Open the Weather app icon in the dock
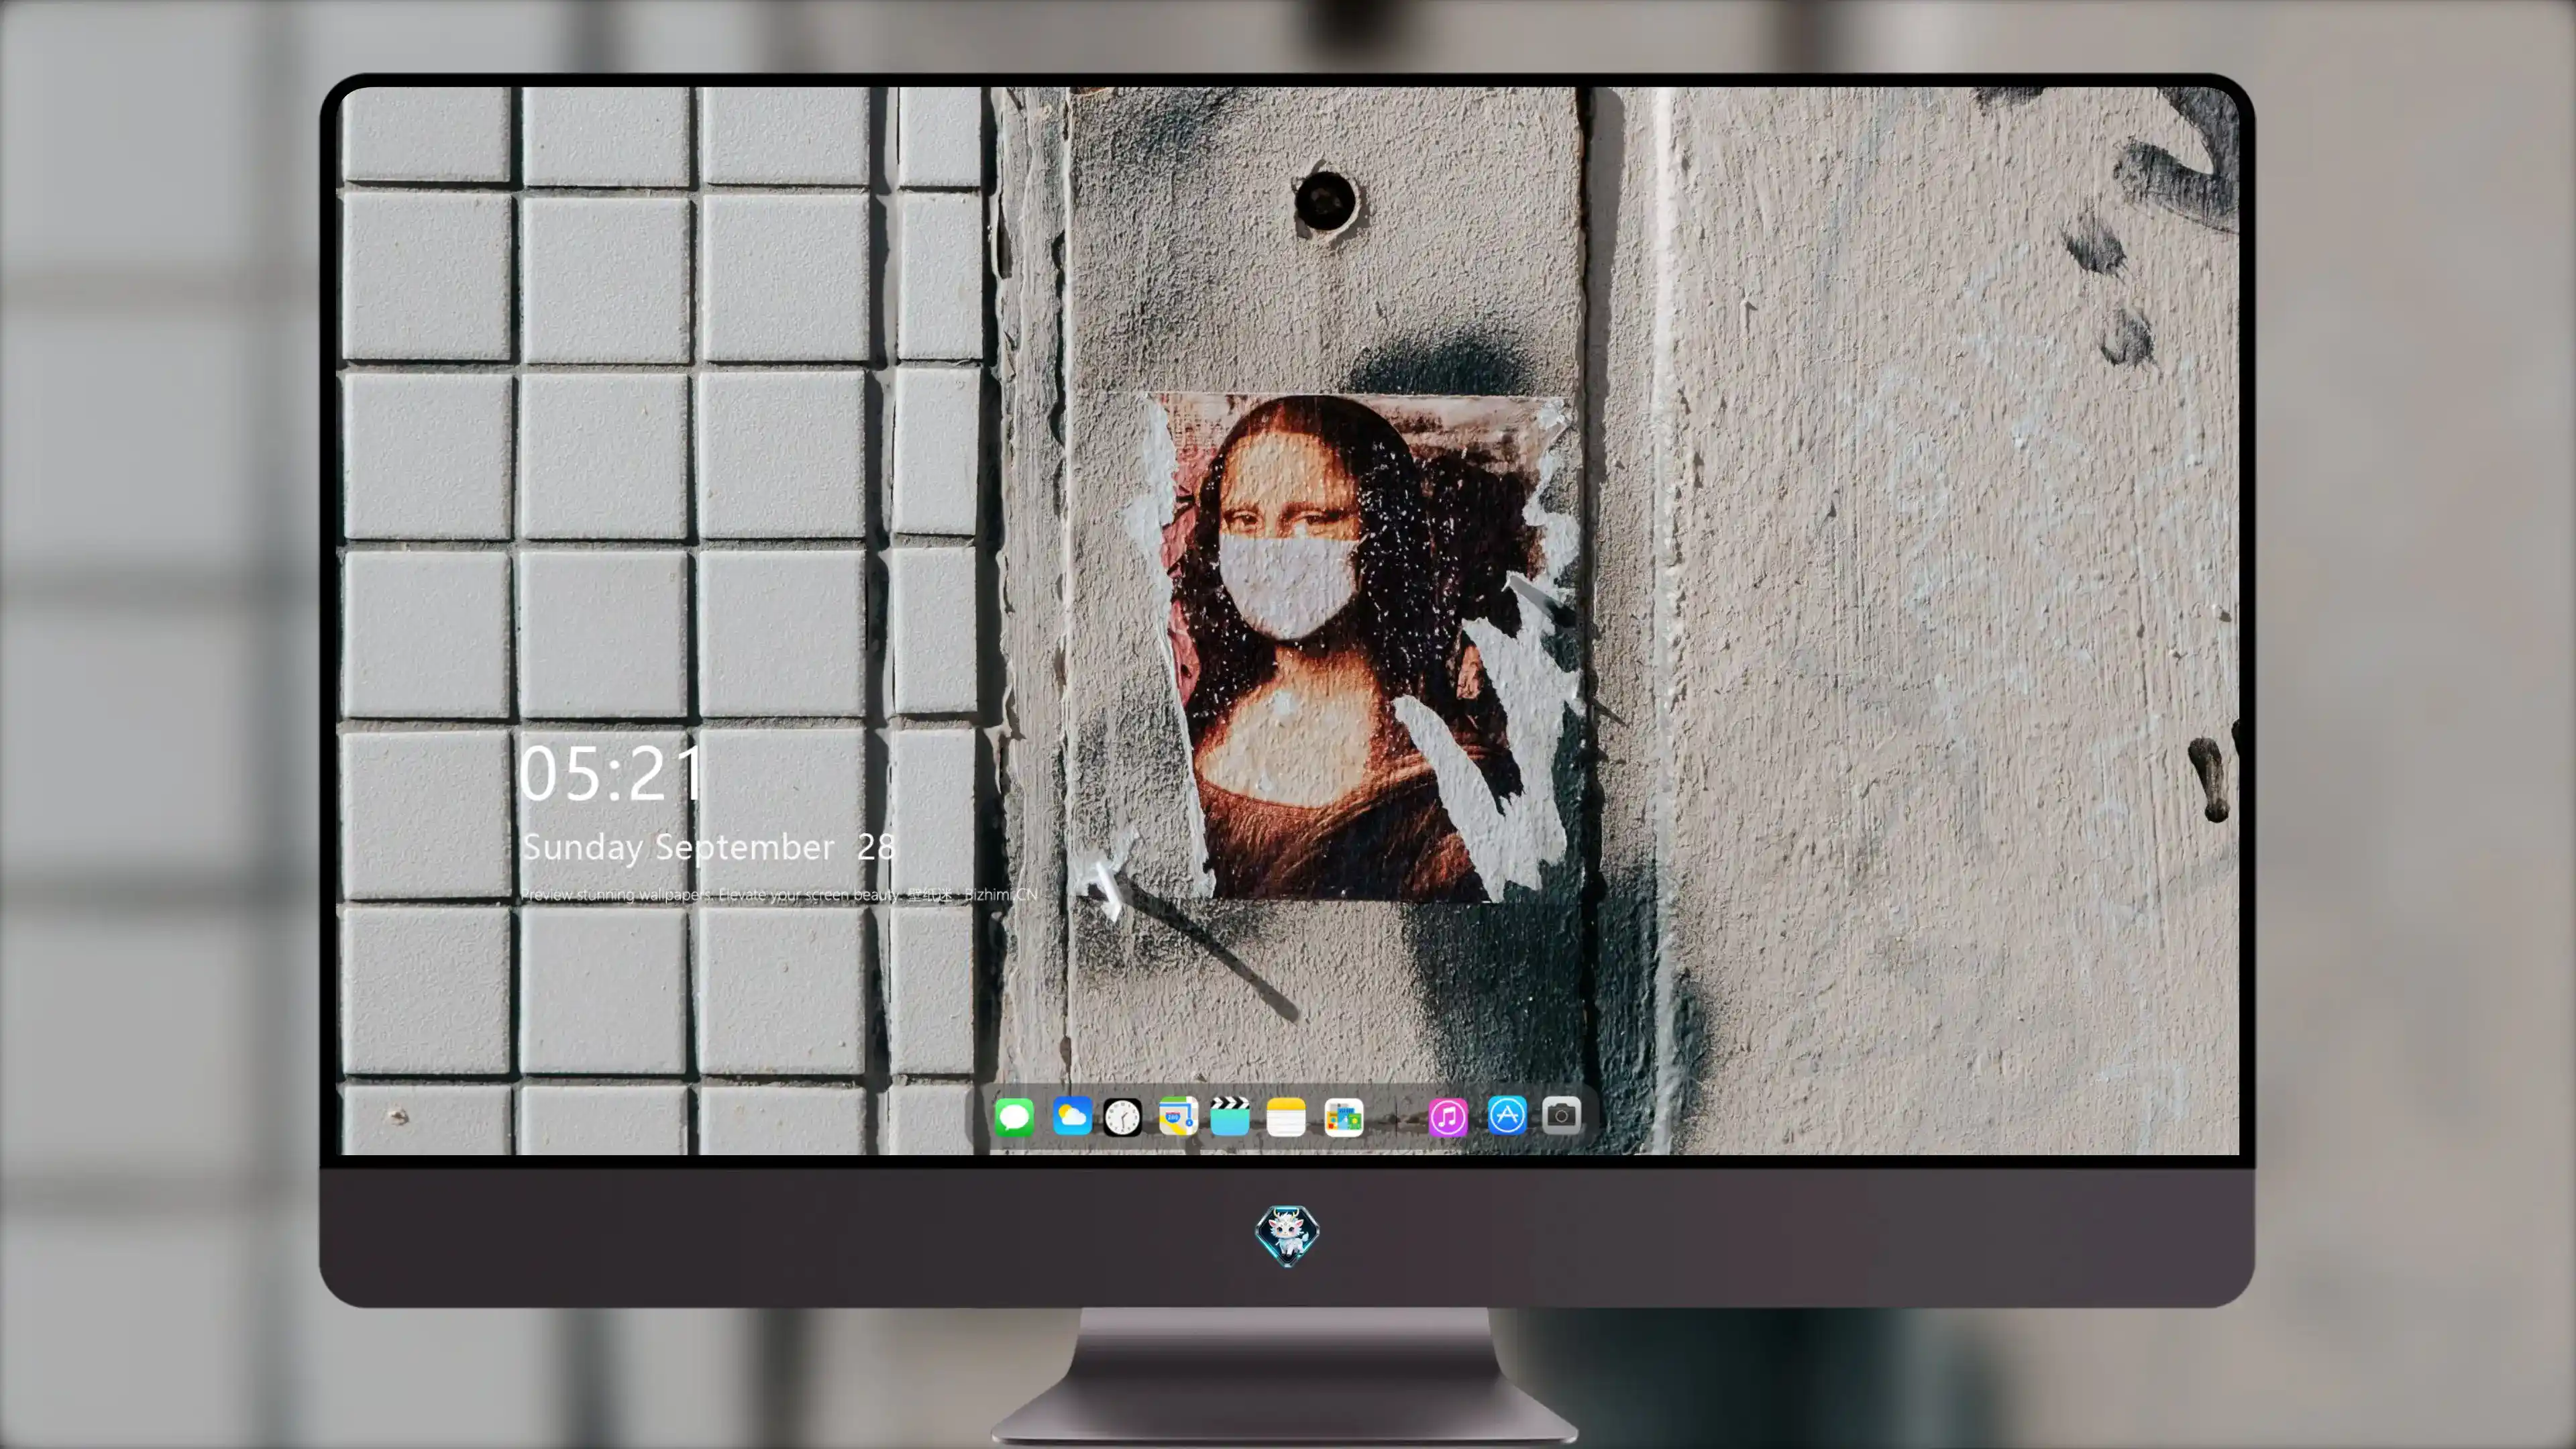2576x1449 pixels. click(x=1072, y=1116)
